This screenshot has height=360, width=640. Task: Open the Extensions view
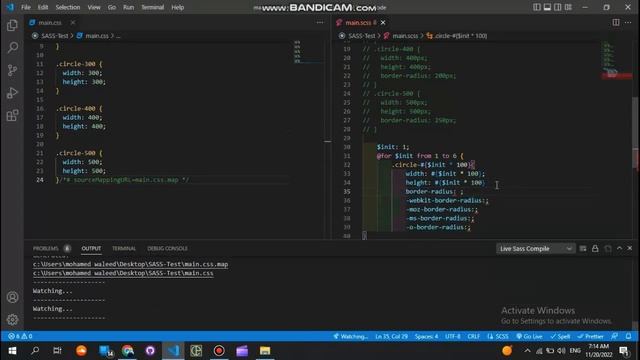12,115
